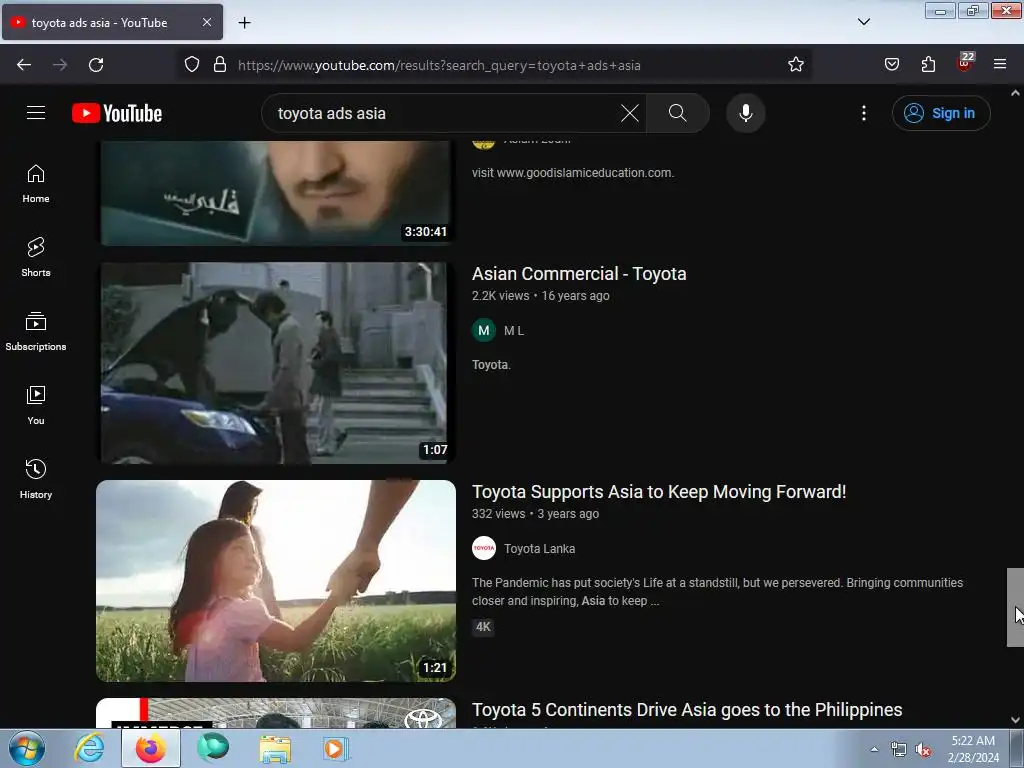Reload the page
Screen dimensions: 1024x768
tap(96, 65)
